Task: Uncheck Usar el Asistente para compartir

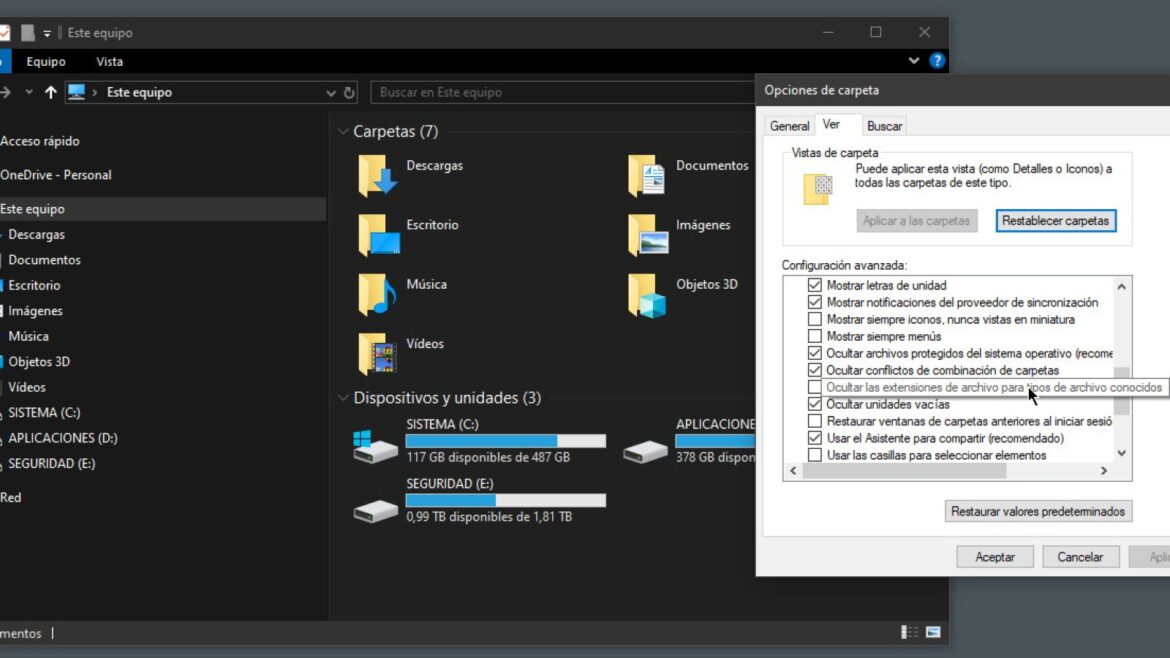Action: coord(814,438)
